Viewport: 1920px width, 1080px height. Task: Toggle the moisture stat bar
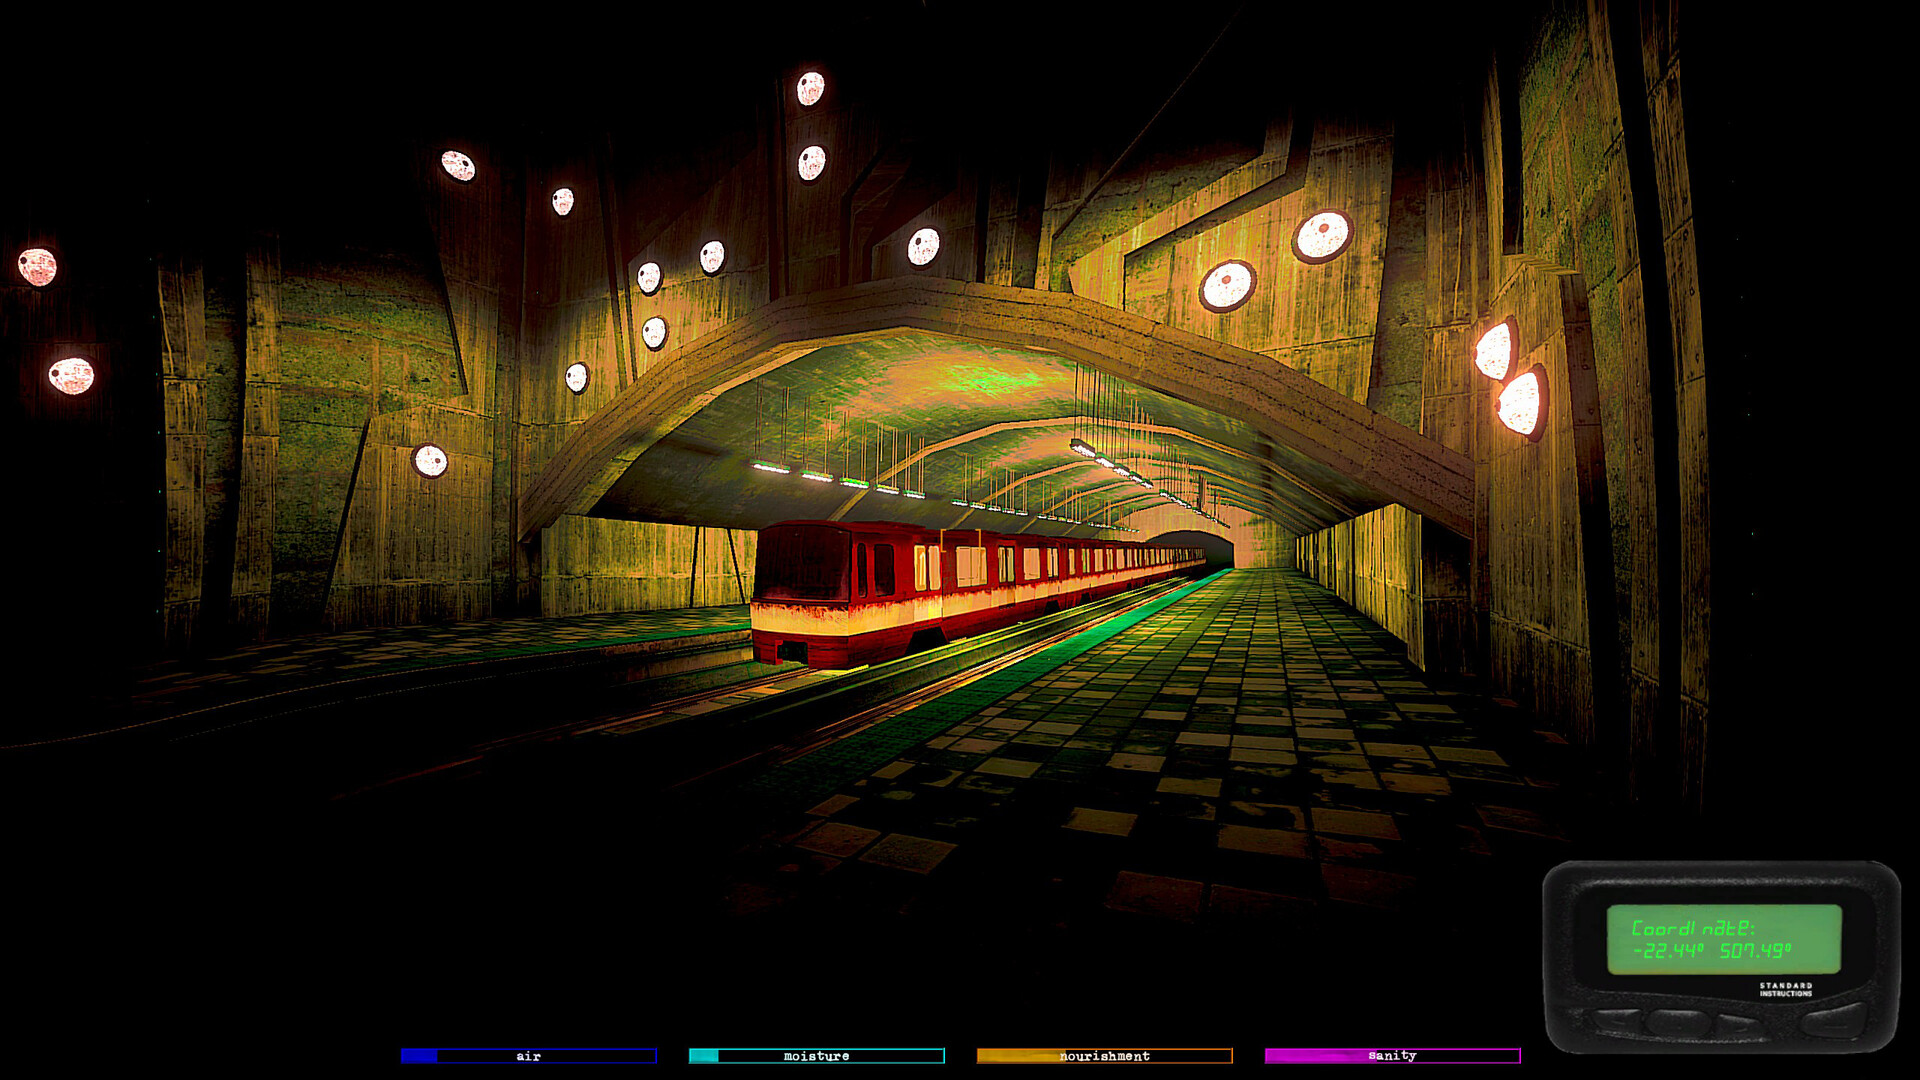(x=816, y=1055)
